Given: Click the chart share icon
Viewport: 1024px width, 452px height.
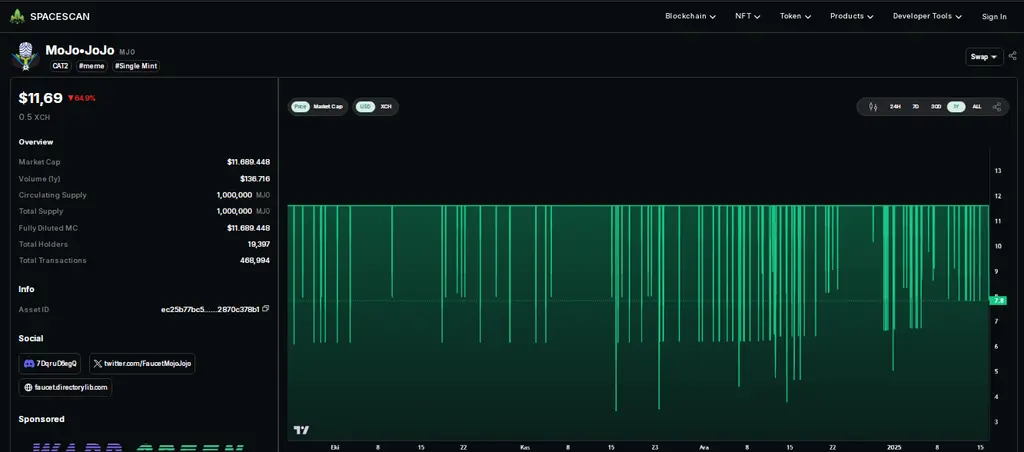Looking at the screenshot, I should [x=997, y=106].
